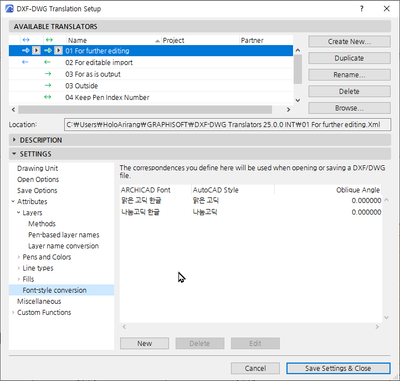Click translator list horizontal scrollbar thumb

(145, 110)
